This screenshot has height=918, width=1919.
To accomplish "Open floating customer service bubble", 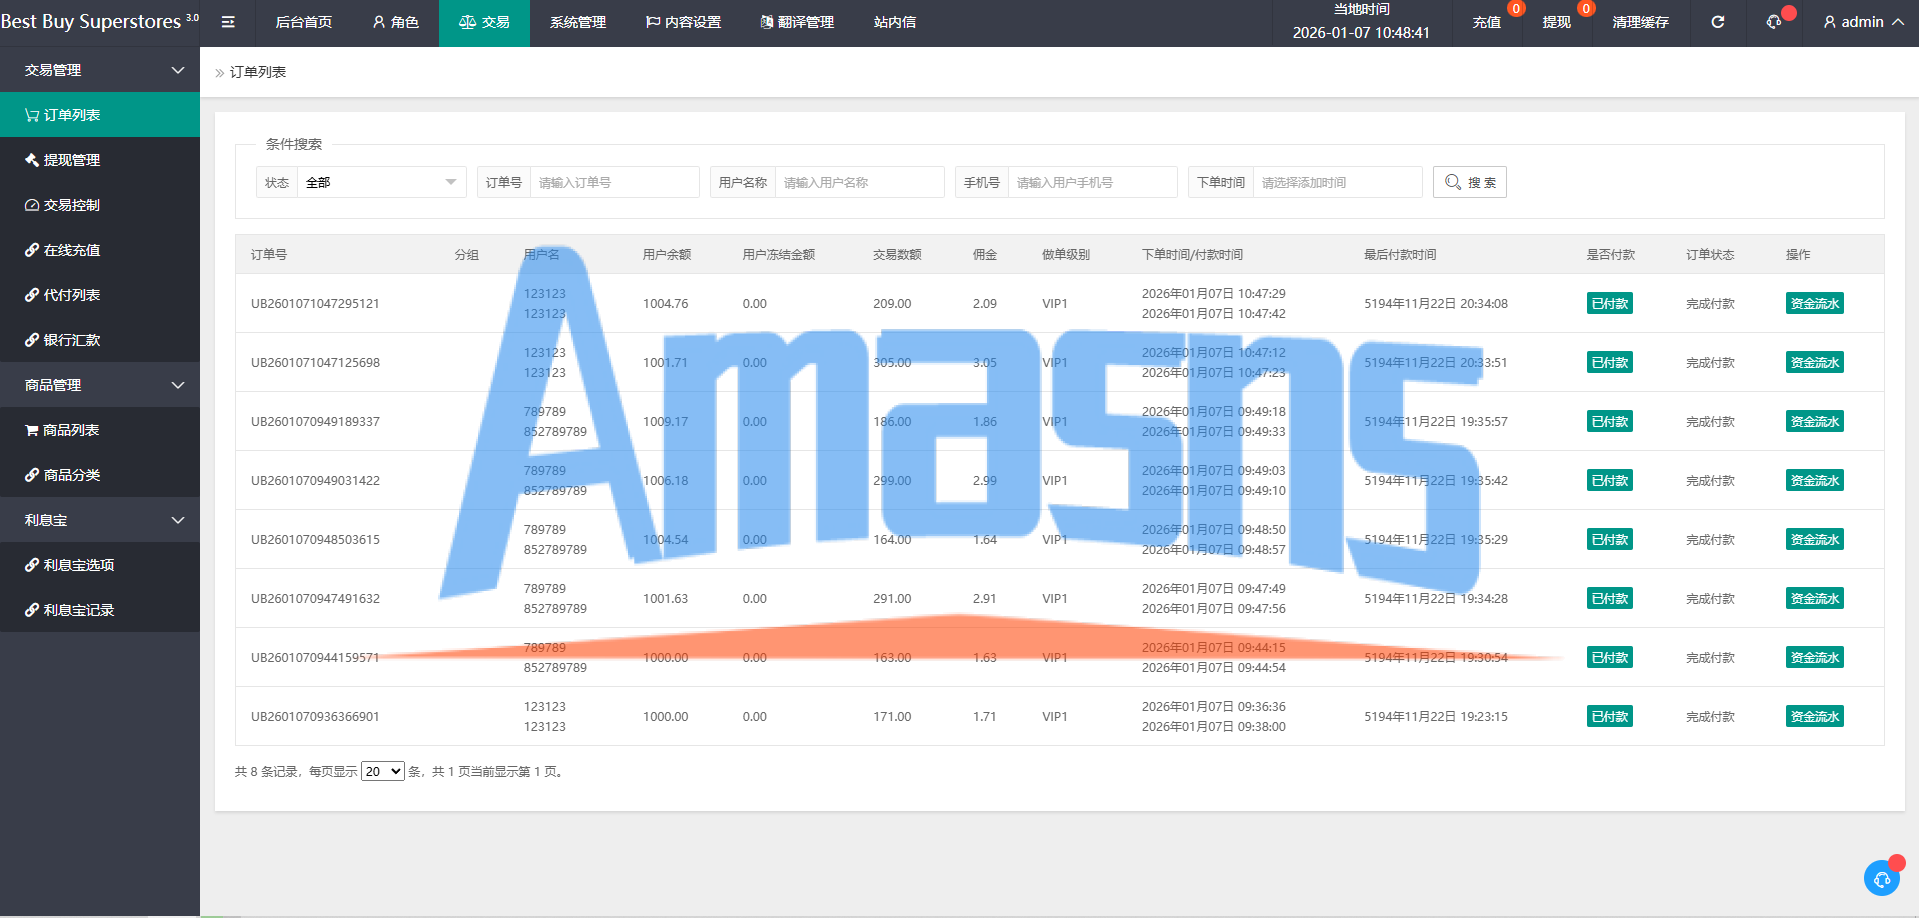I will coord(1882,878).
